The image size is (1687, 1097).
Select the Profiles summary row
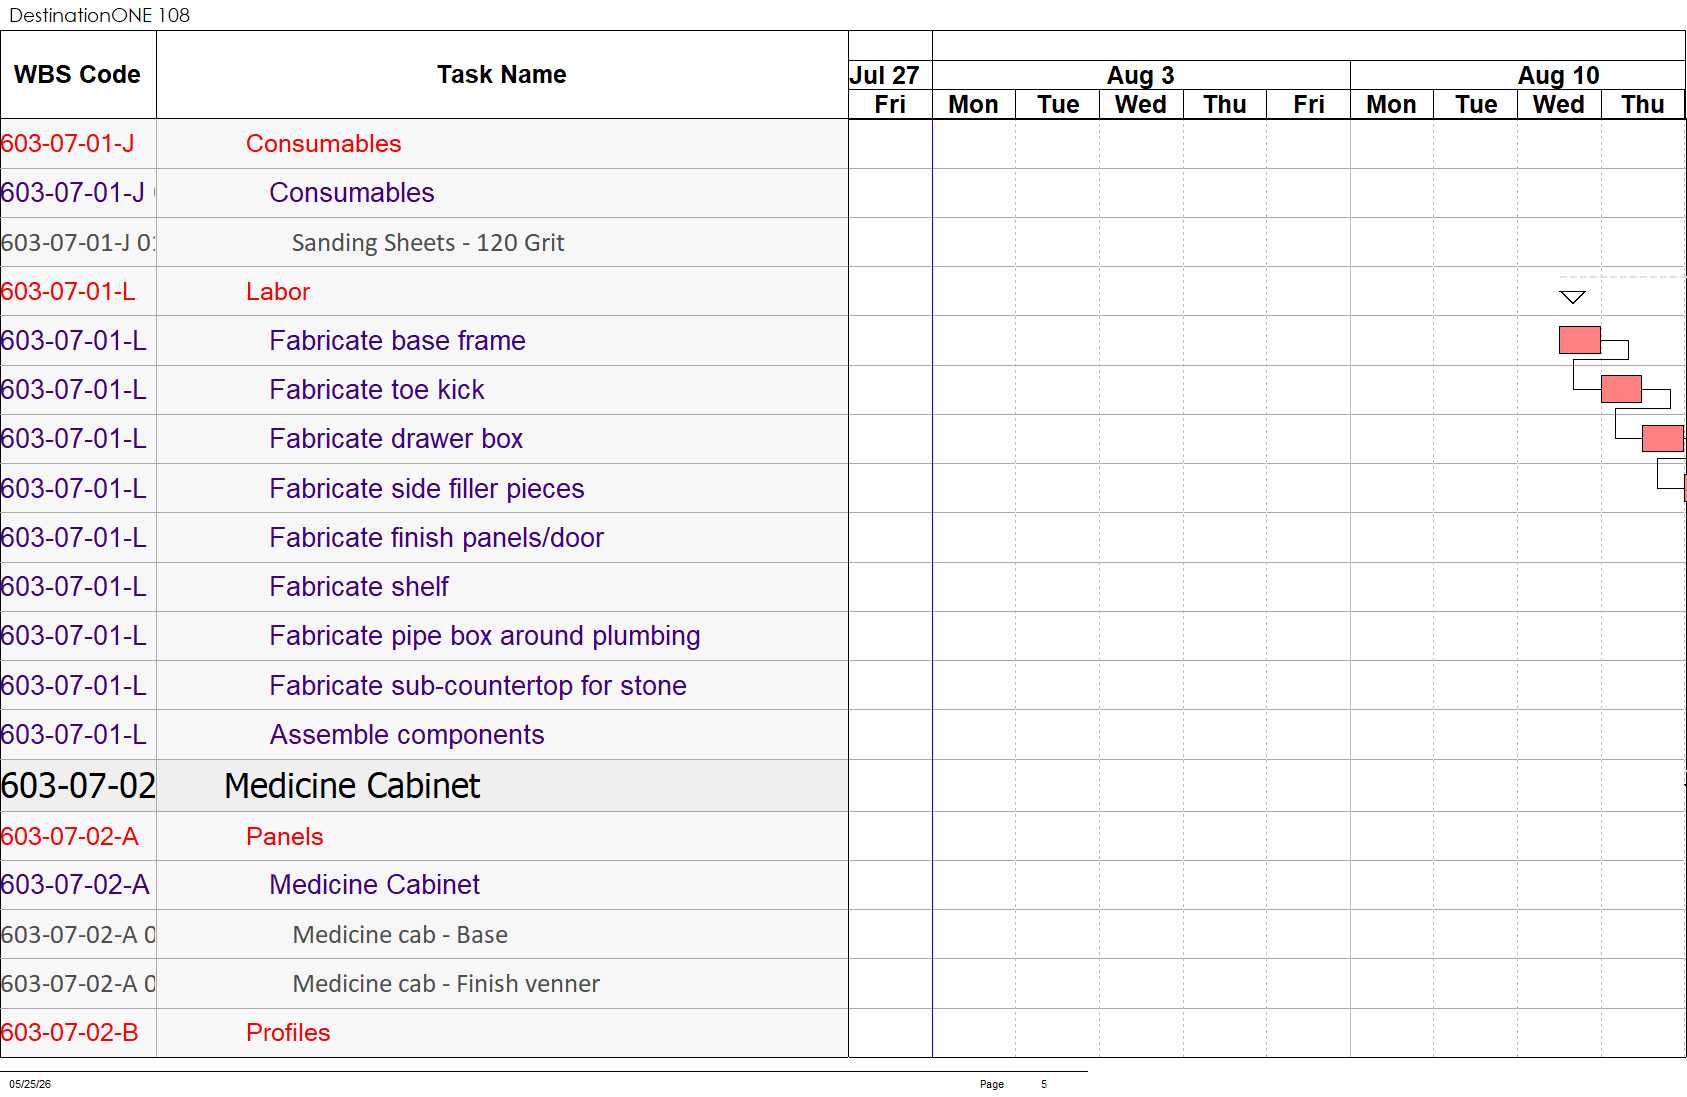tap(424, 1033)
